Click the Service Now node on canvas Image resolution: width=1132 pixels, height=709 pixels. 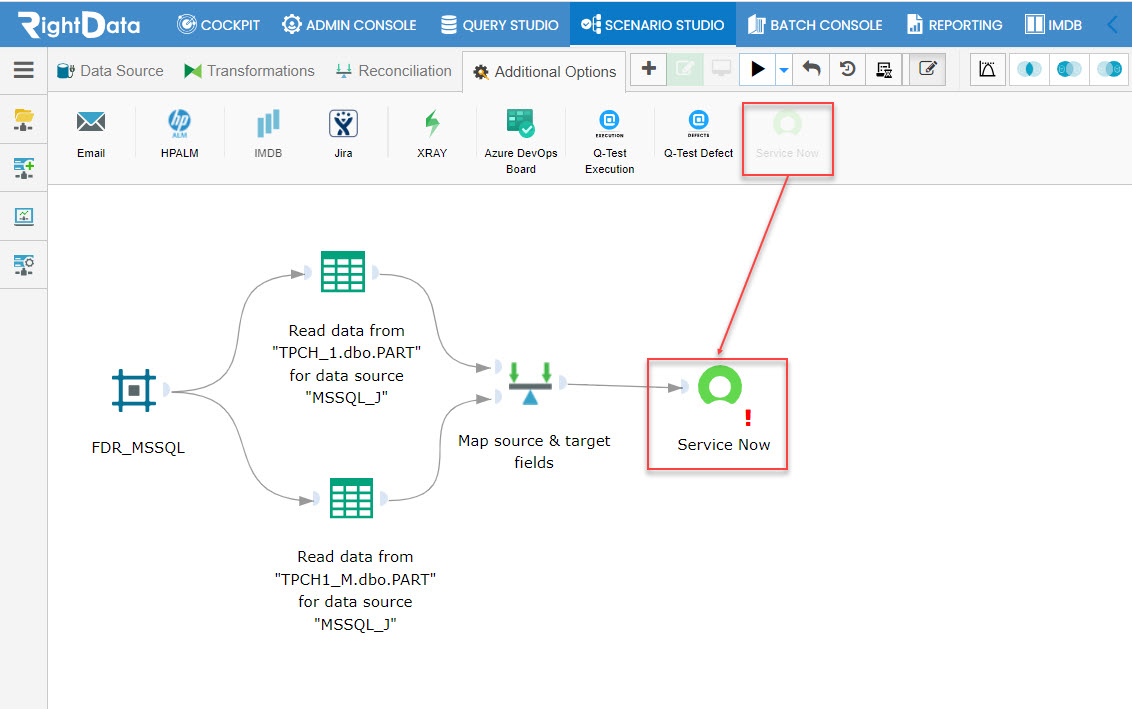tap(720, 386)
